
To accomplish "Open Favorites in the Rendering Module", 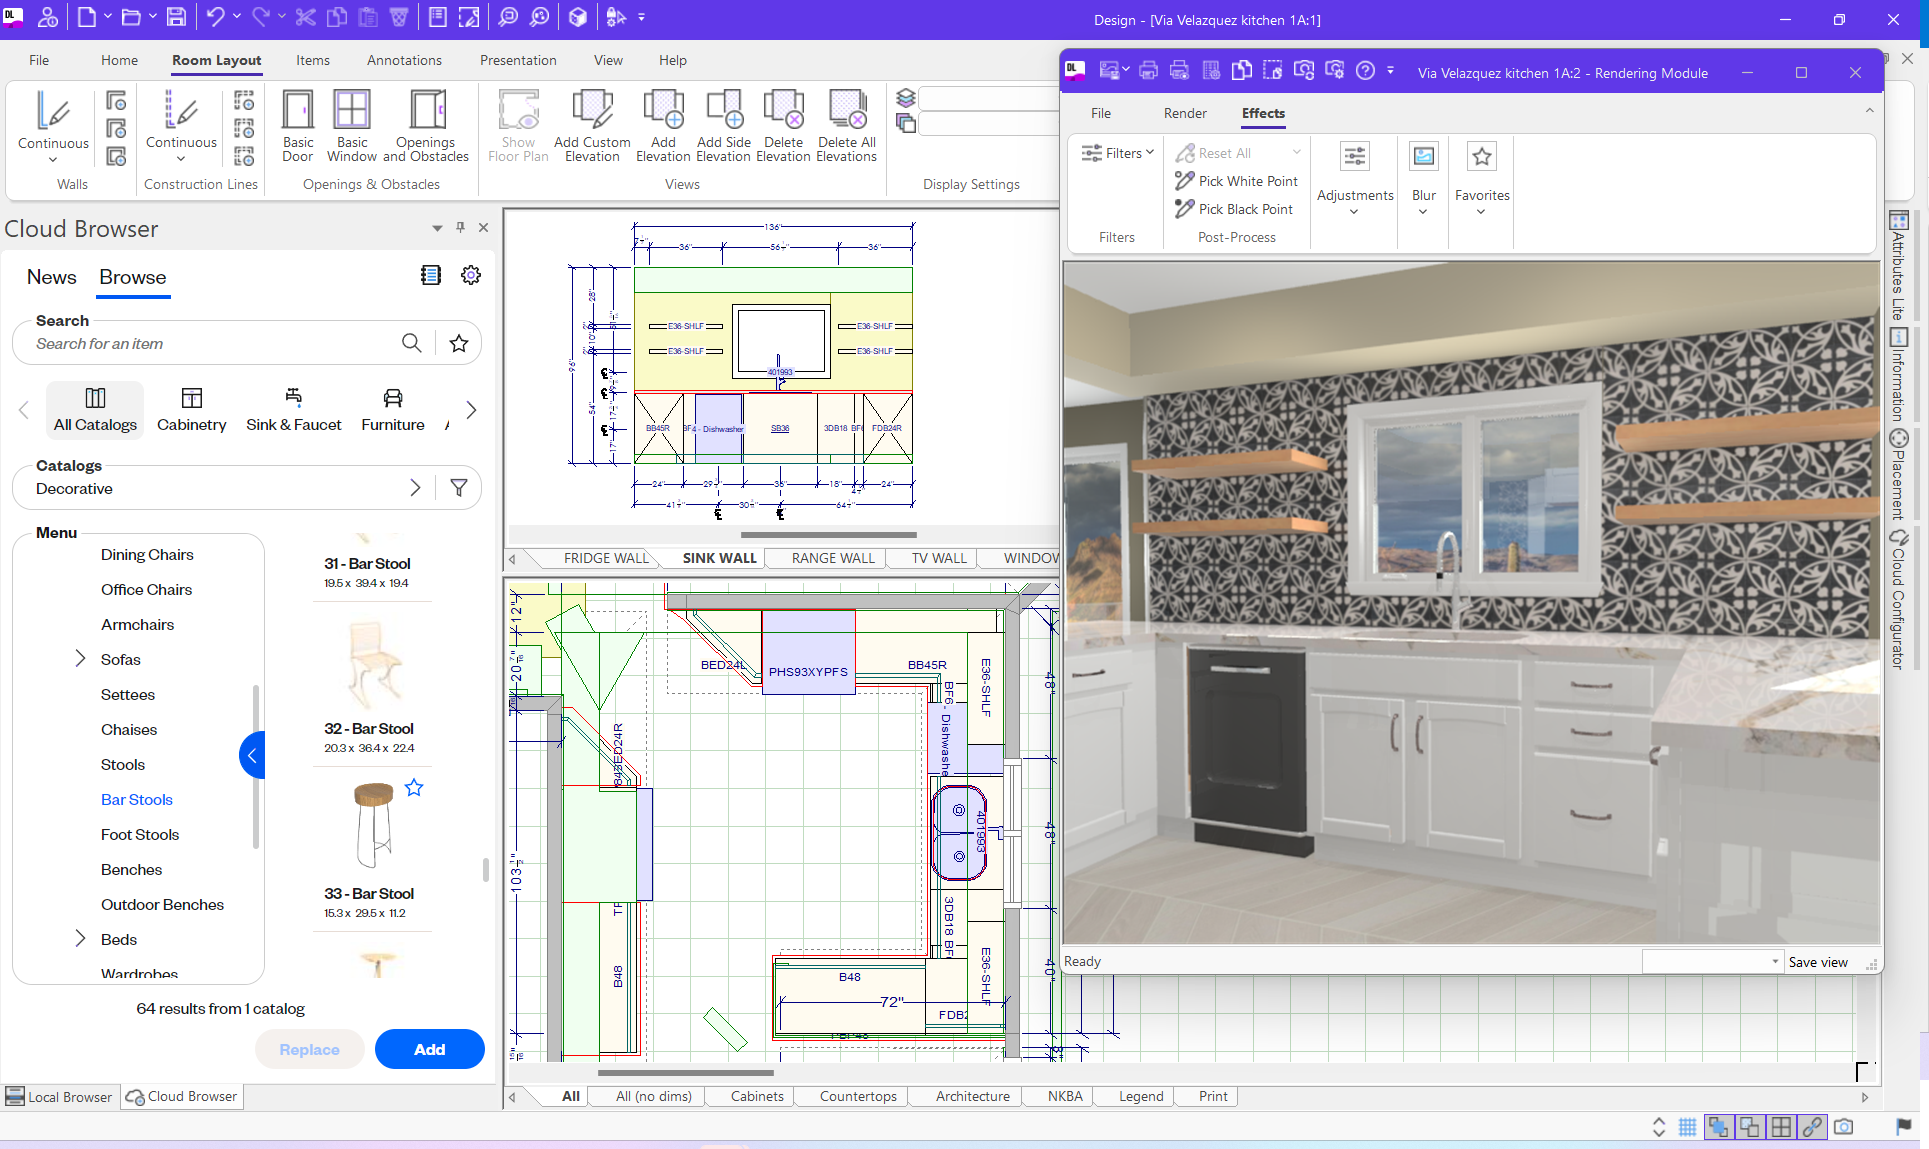I will 1481,170.
